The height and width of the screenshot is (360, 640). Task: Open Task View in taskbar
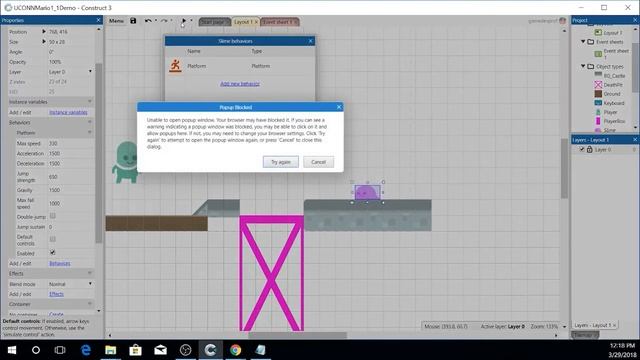[x=60, y=350]
